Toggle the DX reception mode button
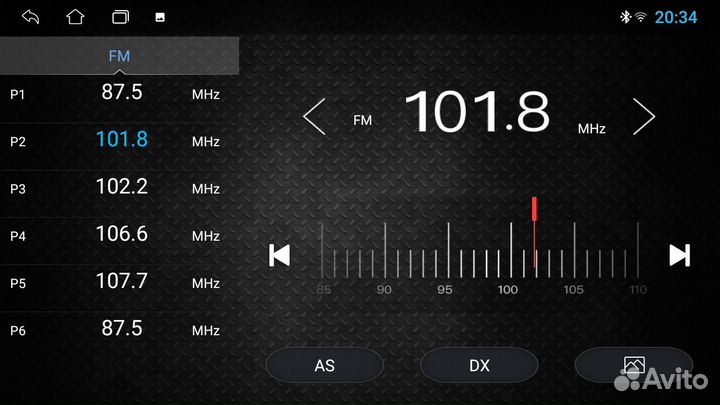The height and width of the screenshot is (405, 720). coord(479,365)
